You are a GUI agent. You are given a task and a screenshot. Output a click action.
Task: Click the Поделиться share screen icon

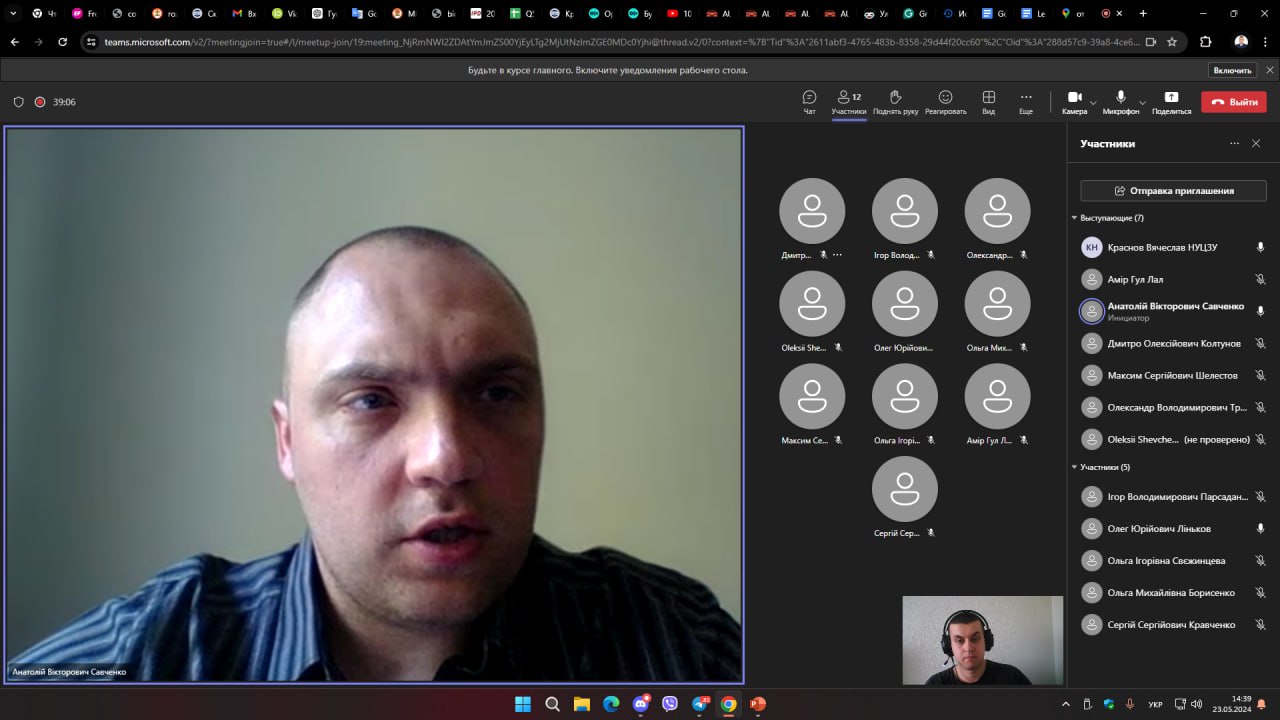coord(1171,101)
